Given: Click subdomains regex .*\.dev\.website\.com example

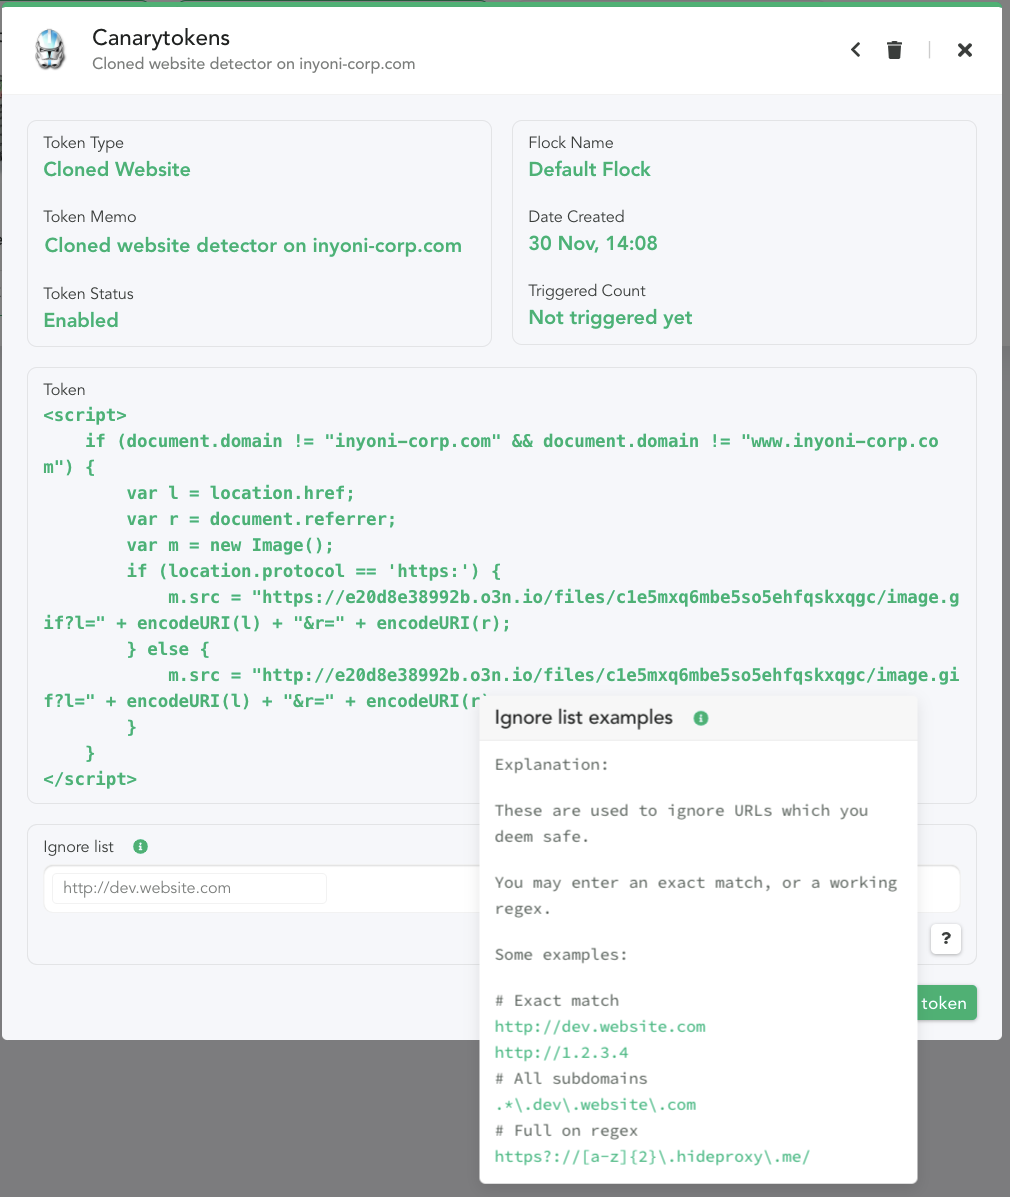Looking at the screenshot, I should (595, 1105).
